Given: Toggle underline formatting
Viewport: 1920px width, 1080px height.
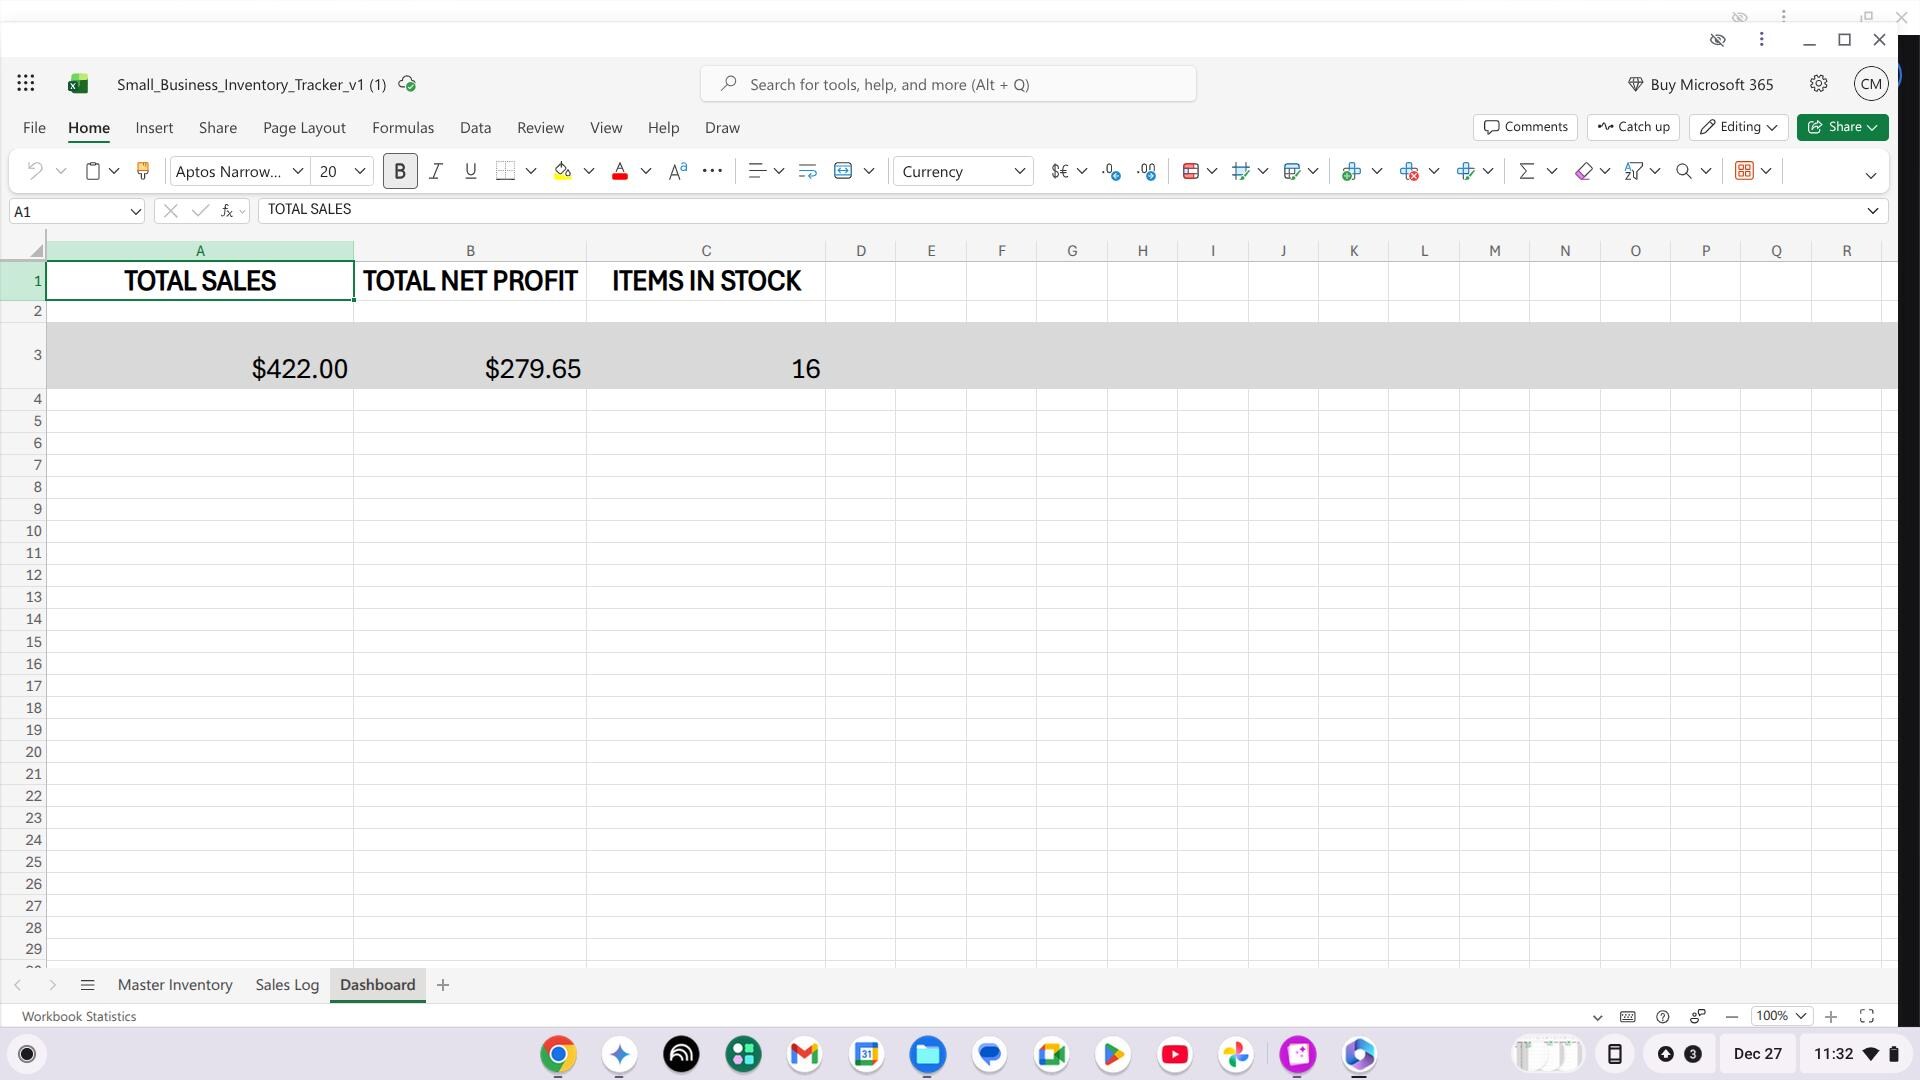Looking at the screenshot, I should (x=470, y=172).
